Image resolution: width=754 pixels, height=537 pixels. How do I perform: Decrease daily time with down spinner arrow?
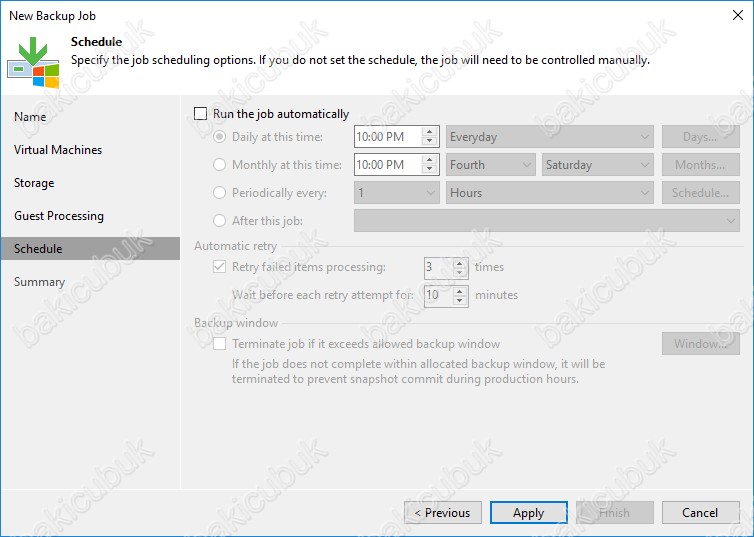[429, 142]
